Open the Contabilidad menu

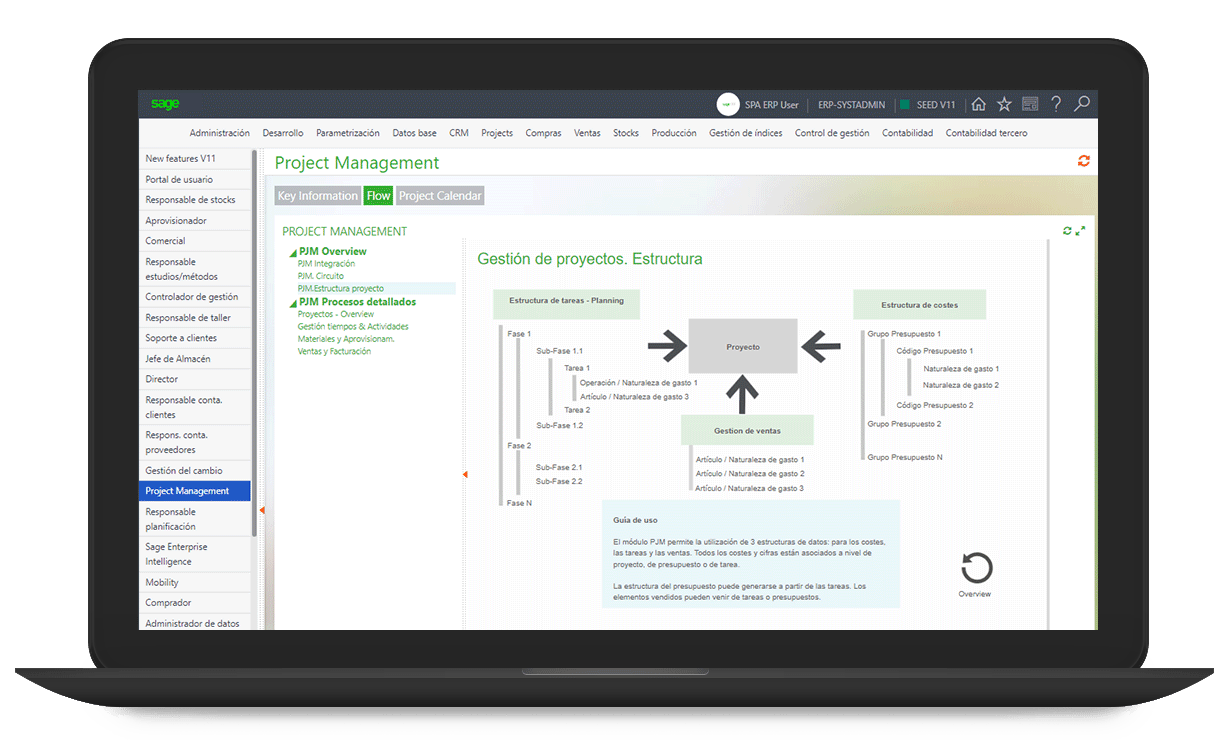pos(907,133)
